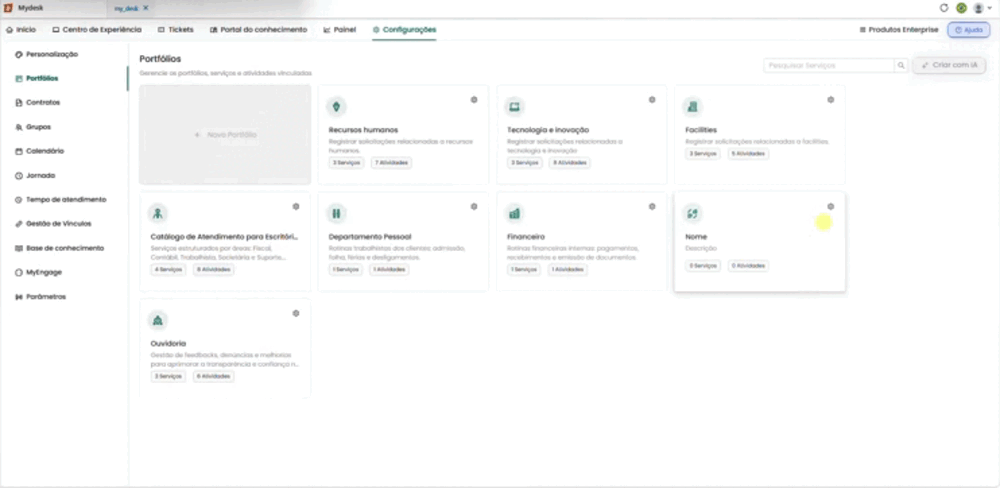Switch to the my_desk tab
The height and width of the screenshot is (488, 1000).
126,8
